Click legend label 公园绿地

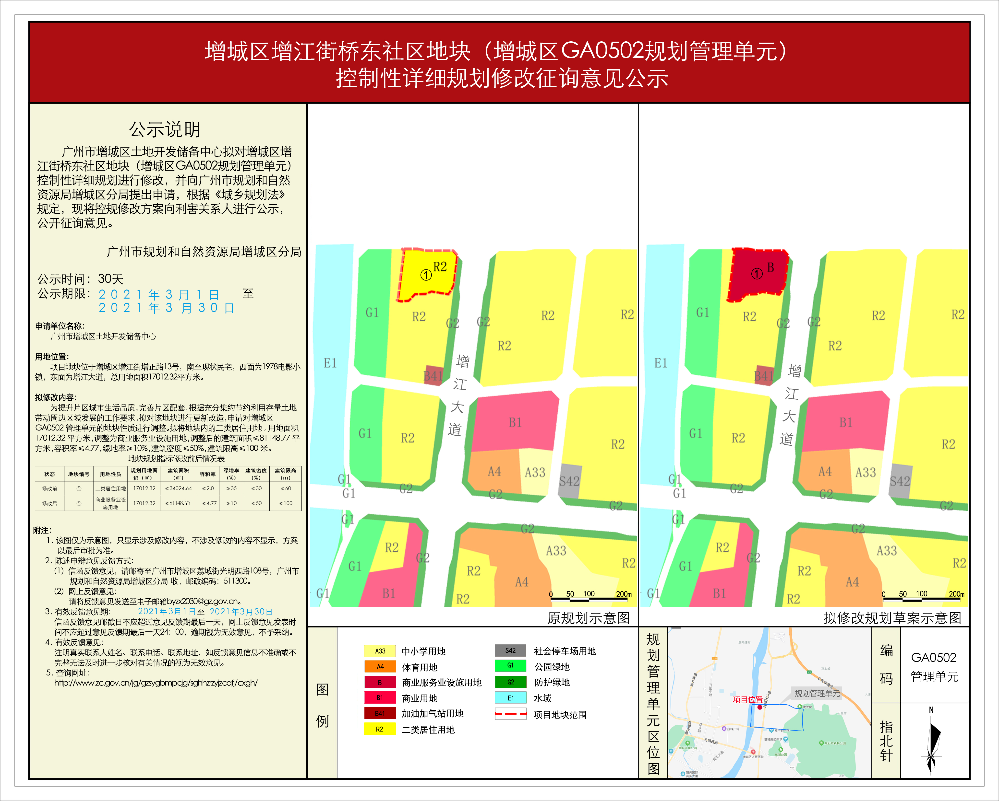(x=551, y=667)
